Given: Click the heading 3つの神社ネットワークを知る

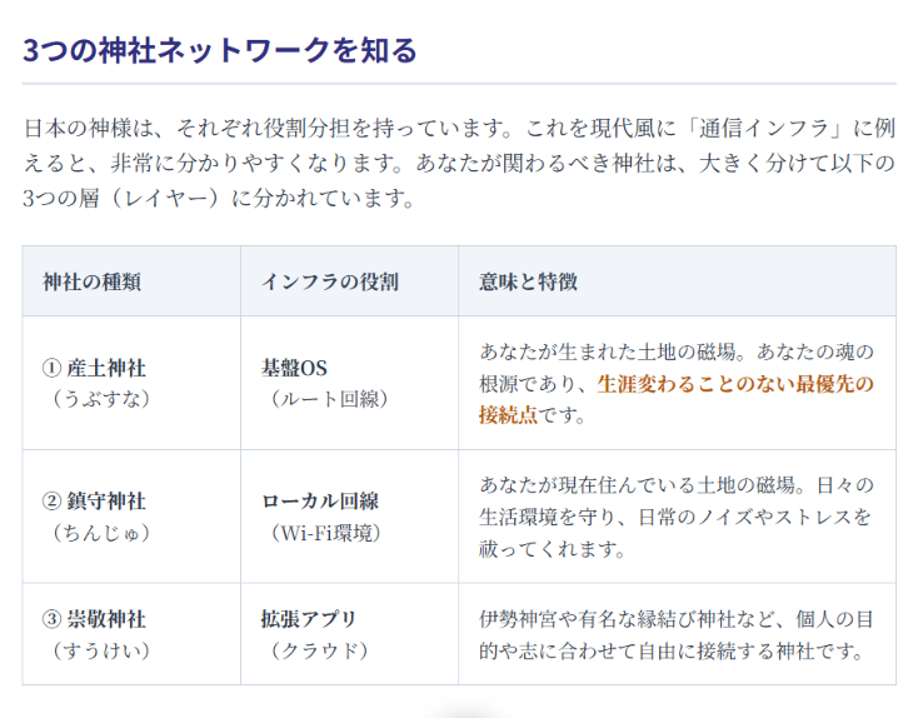Looking at the screenshot, I should 220,50.
